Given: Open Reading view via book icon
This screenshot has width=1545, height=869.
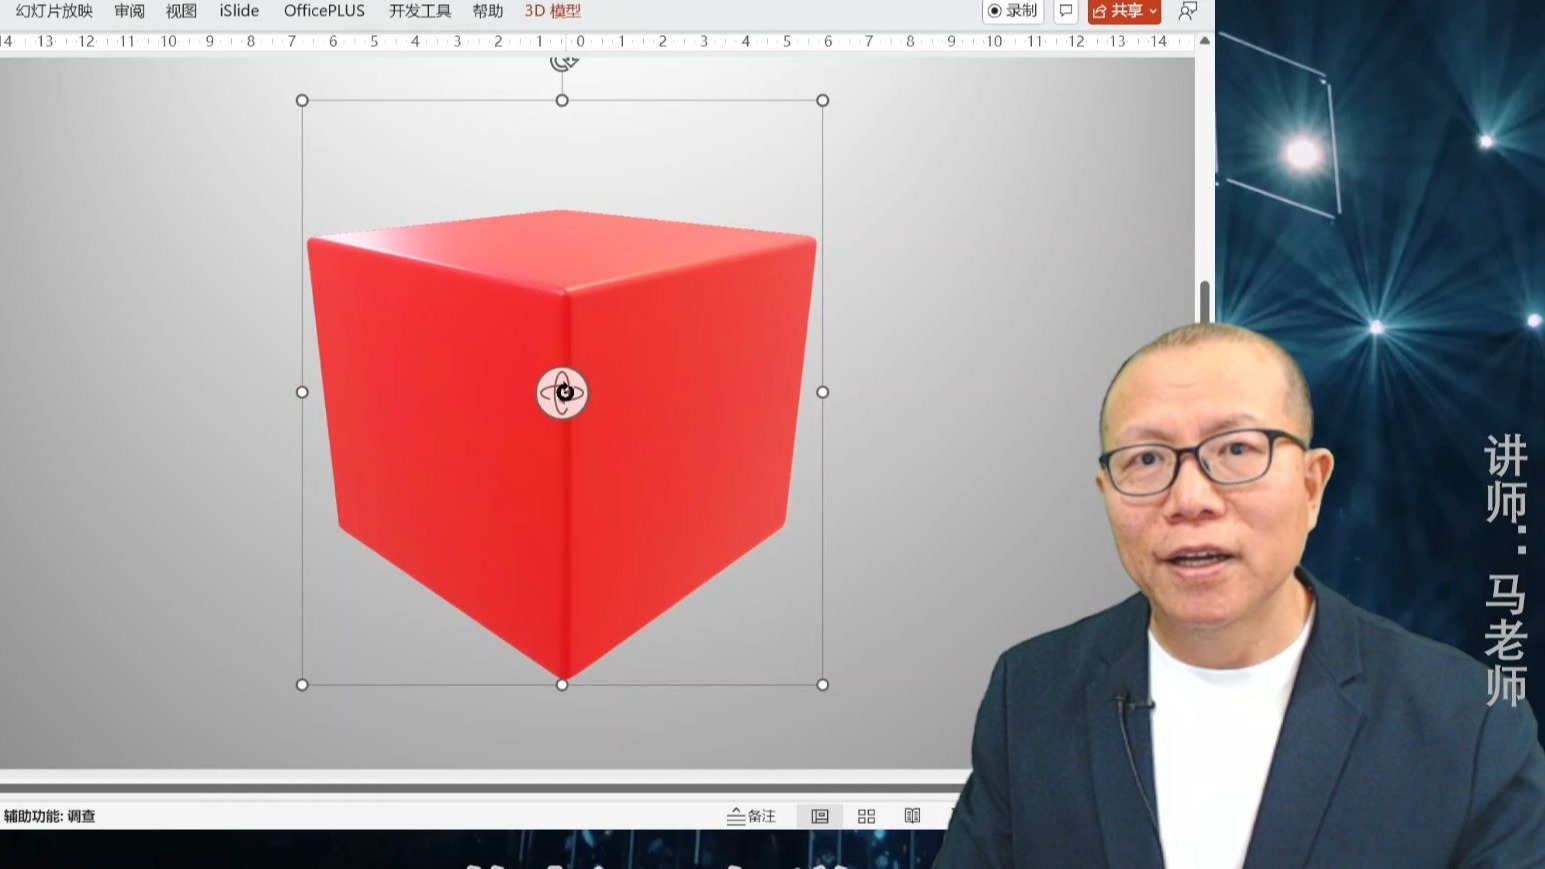Looking at the screenshot, I should point(912,816).
